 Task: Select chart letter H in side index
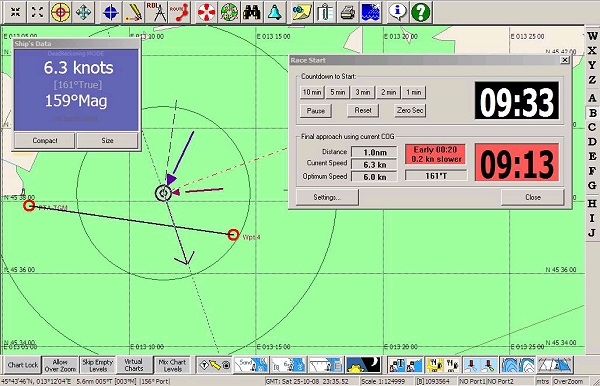[592, 203]
